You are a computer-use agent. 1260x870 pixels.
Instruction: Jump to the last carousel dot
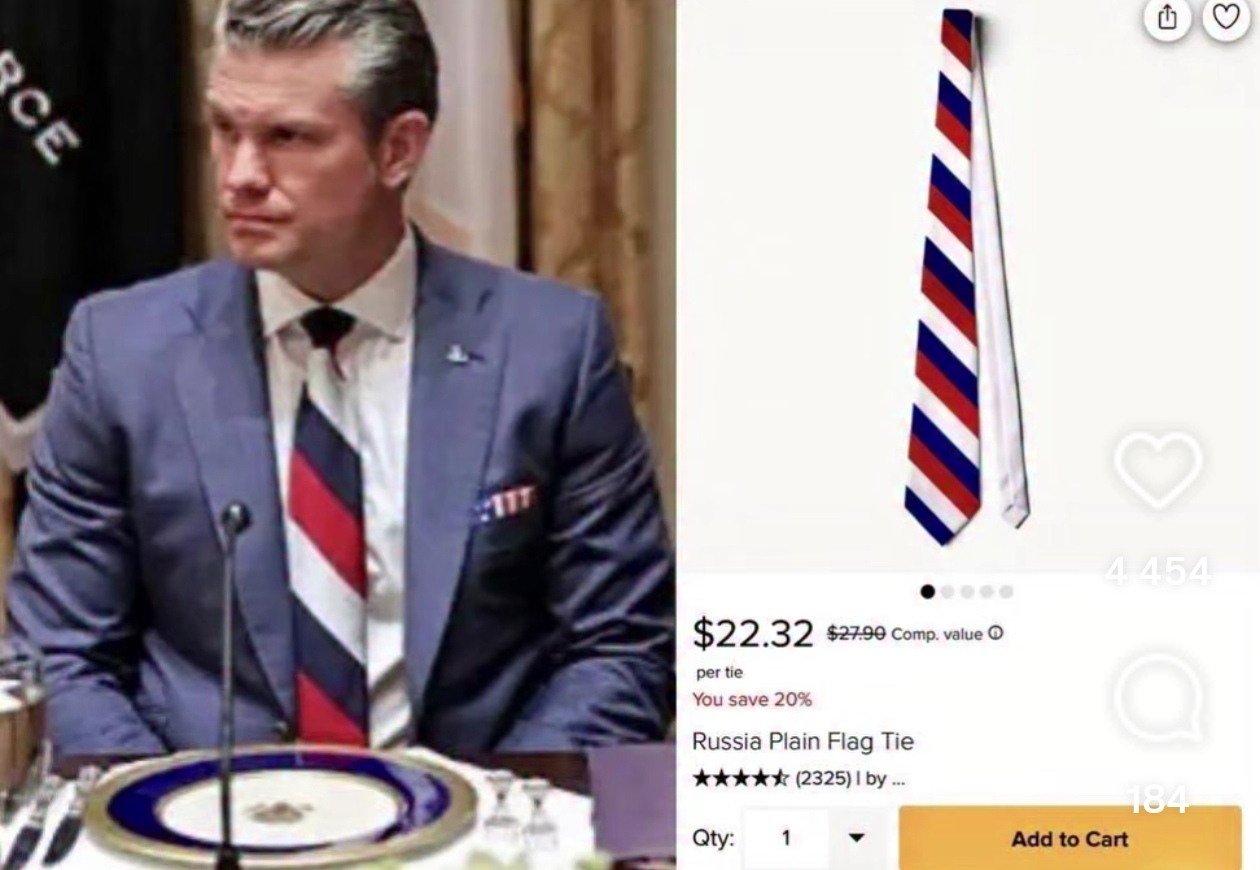coord(1006,592)
